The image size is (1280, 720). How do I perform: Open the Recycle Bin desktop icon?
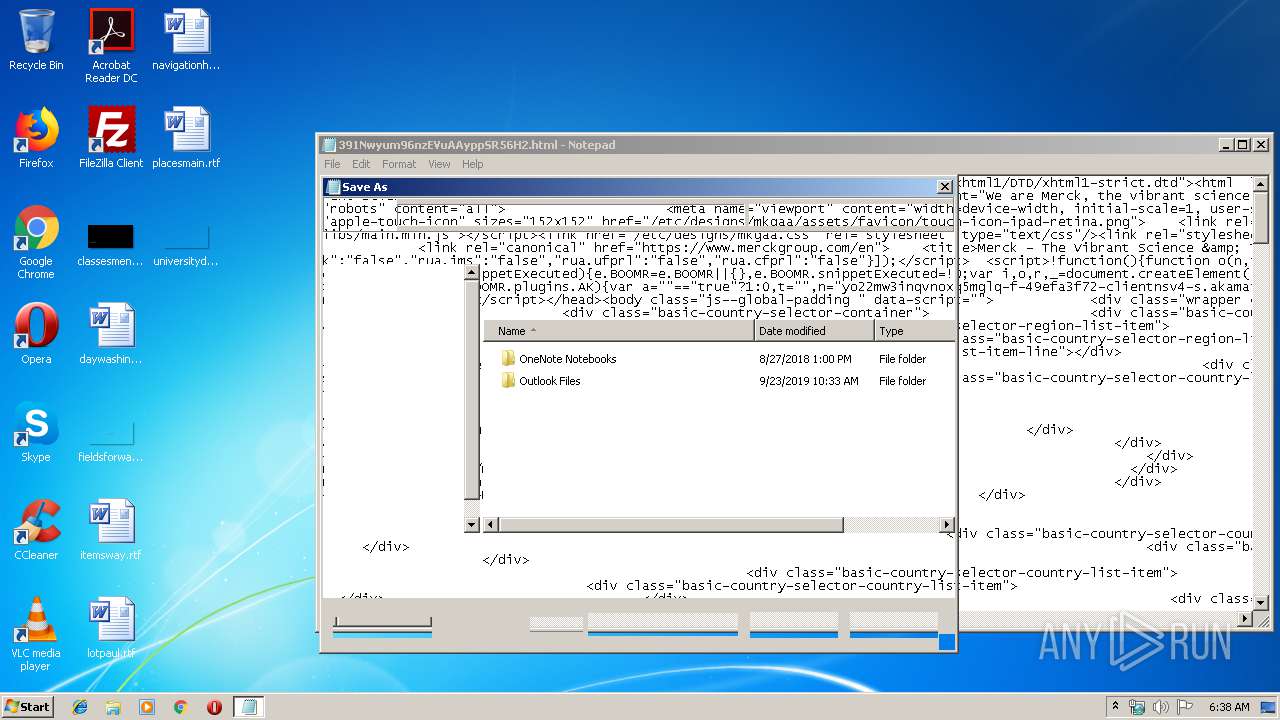click(36, 40)
